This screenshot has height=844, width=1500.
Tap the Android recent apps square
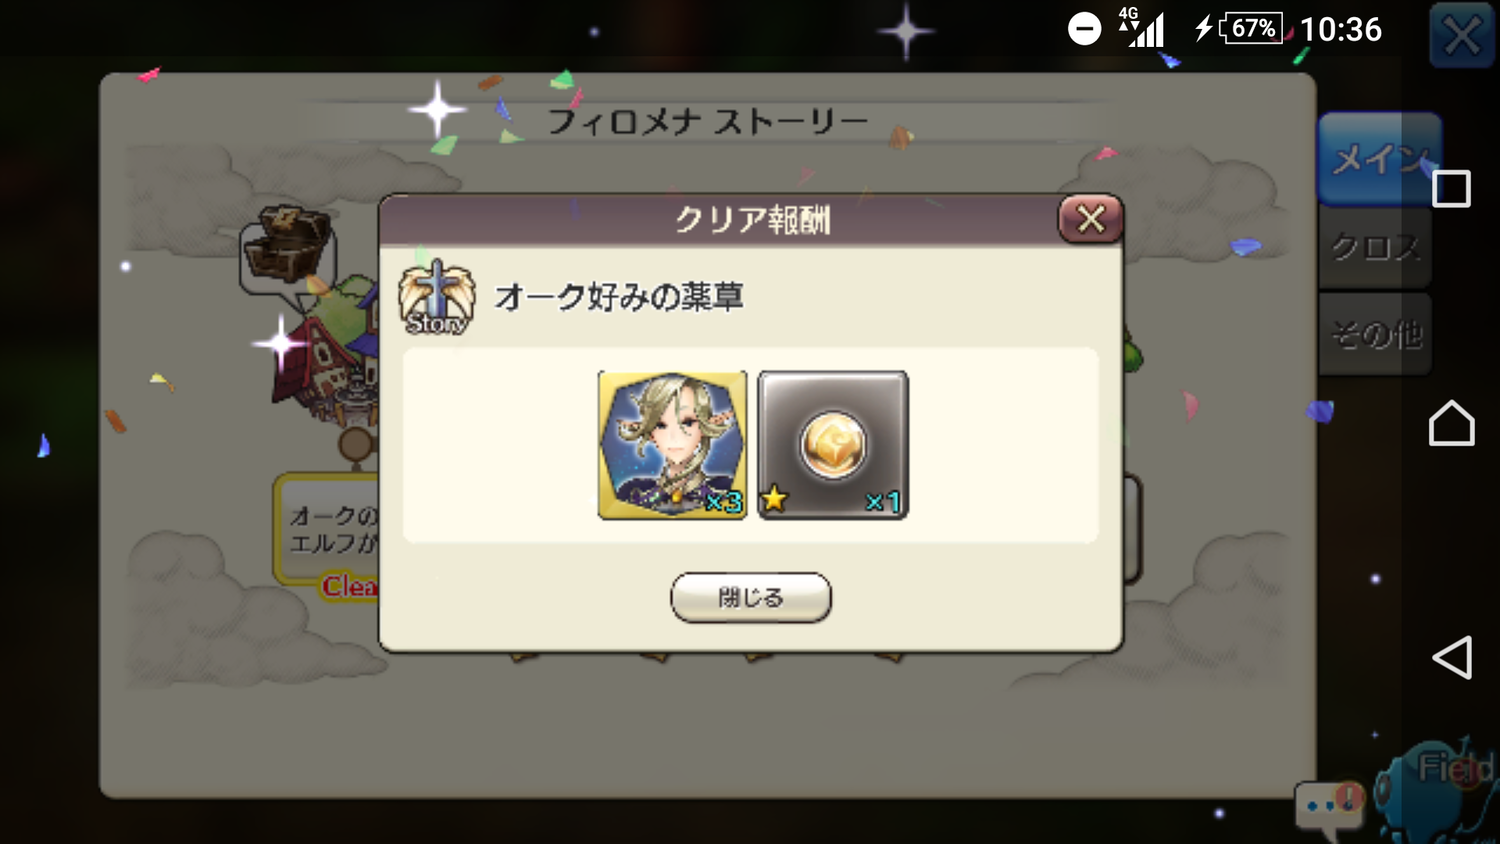(1451, 188)
